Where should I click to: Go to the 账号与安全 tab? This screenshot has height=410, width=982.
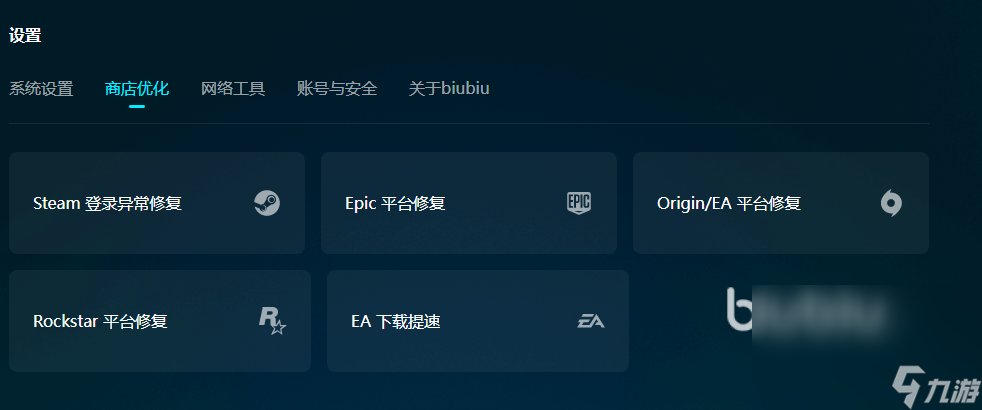point(337,89)
